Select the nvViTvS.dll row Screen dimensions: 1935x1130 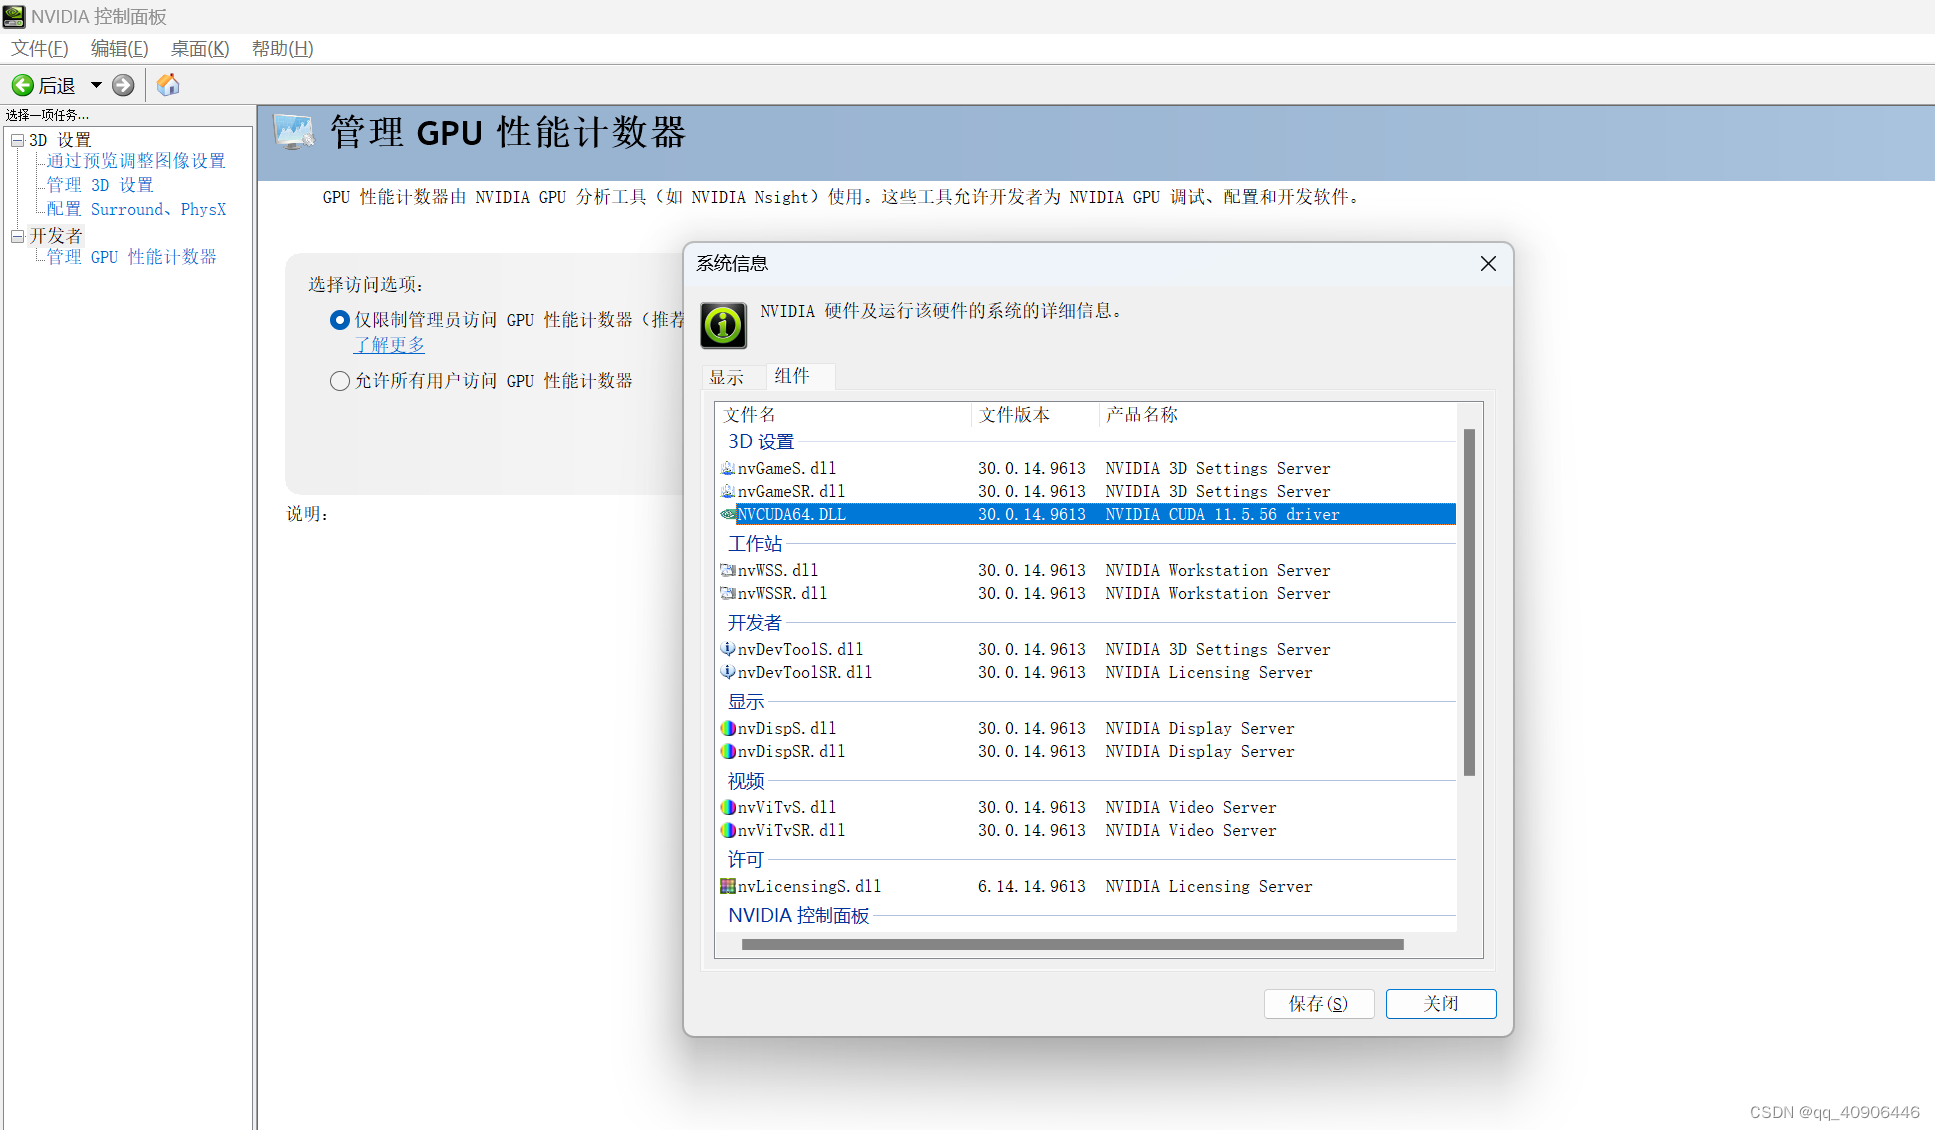coord(1086,807)
